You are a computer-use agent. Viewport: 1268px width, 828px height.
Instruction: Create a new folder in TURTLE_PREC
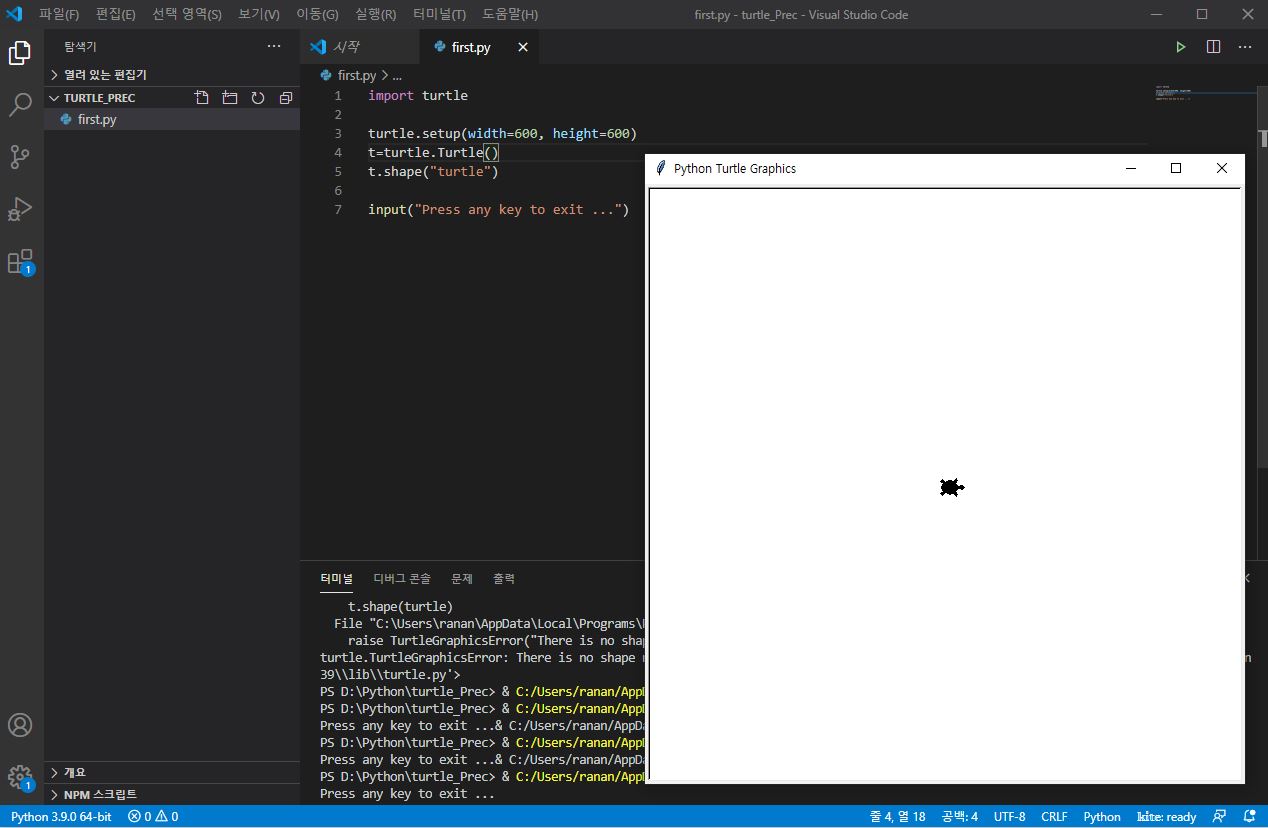[230, 98]
